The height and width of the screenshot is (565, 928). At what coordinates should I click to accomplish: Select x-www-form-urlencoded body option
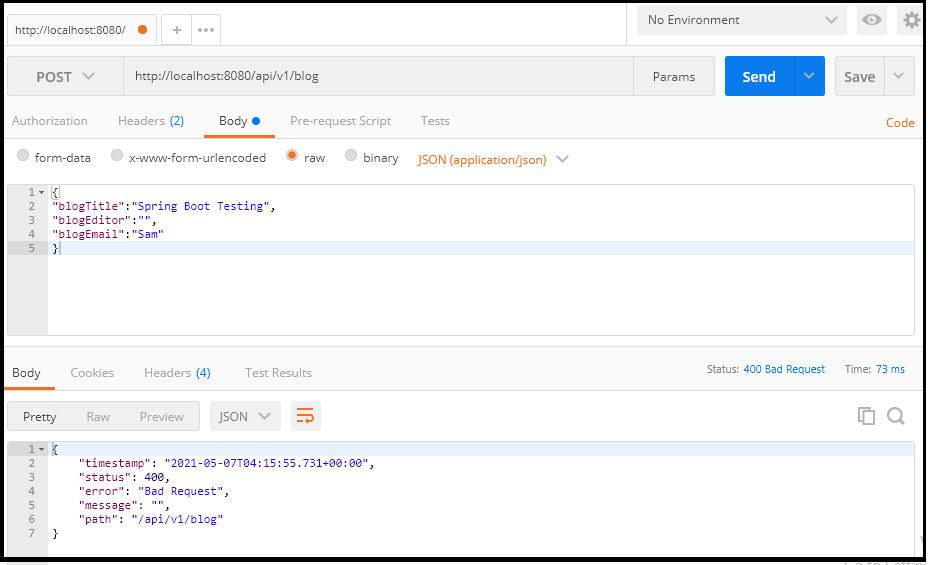click(x=117, y=156)
